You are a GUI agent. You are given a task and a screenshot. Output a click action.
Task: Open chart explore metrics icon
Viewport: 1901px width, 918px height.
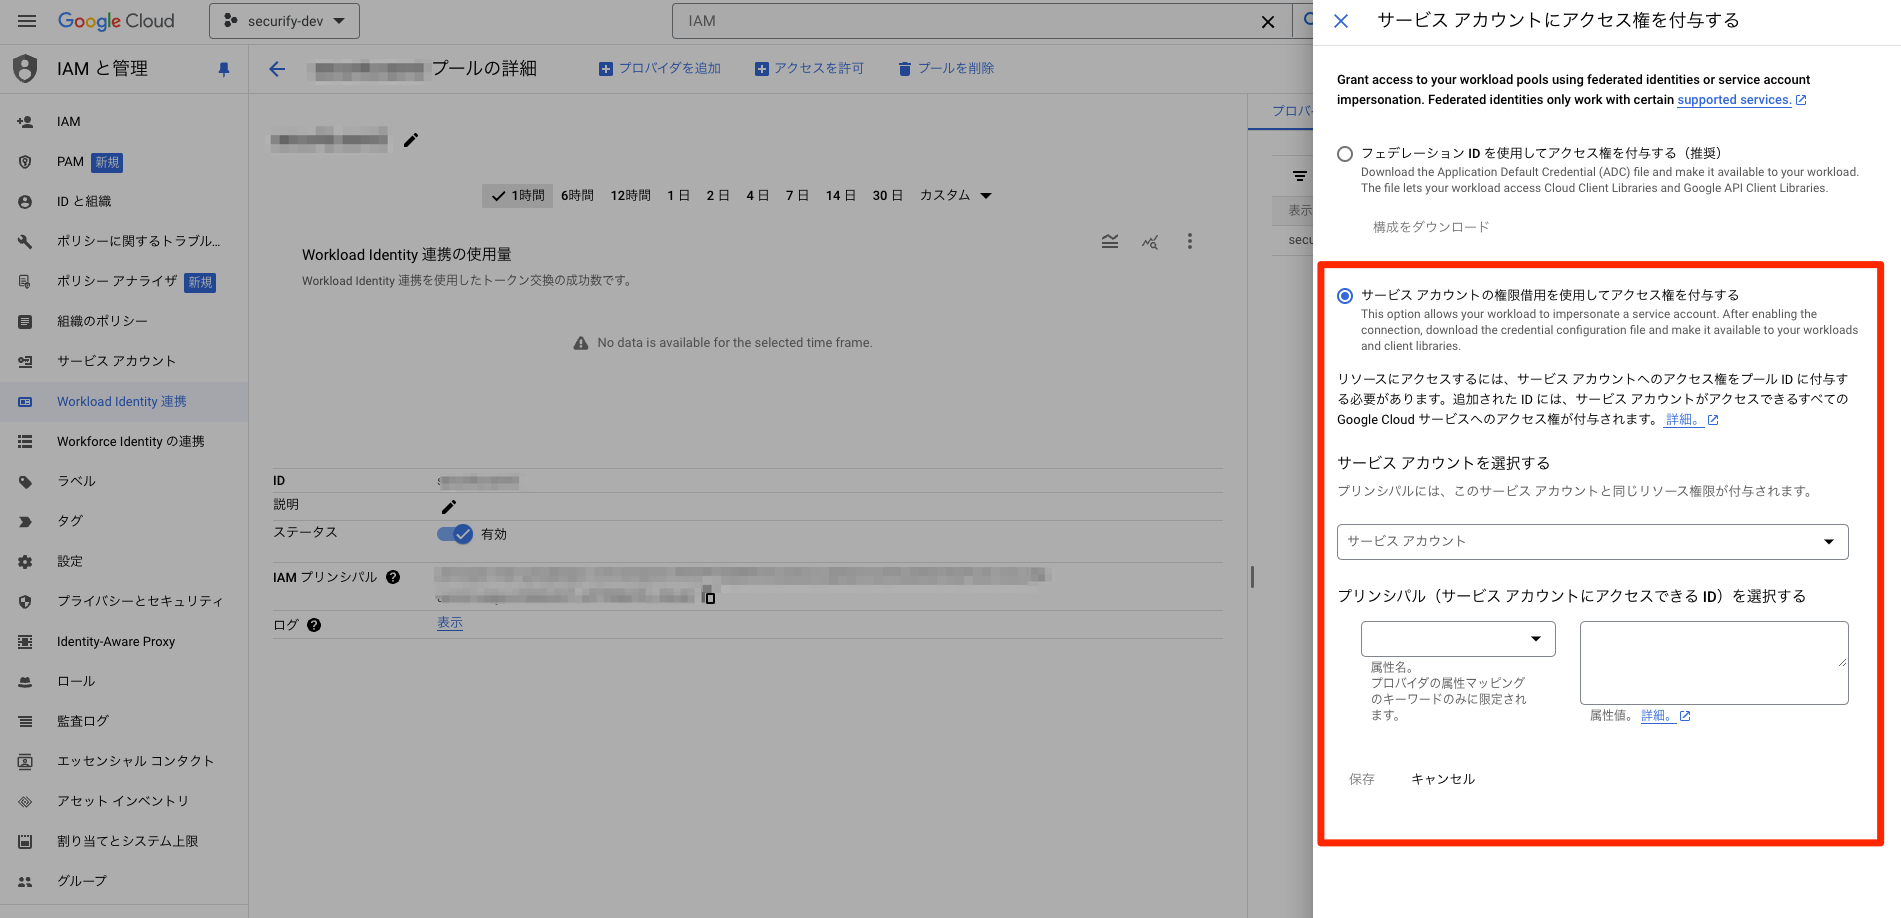coord(1150,241)
